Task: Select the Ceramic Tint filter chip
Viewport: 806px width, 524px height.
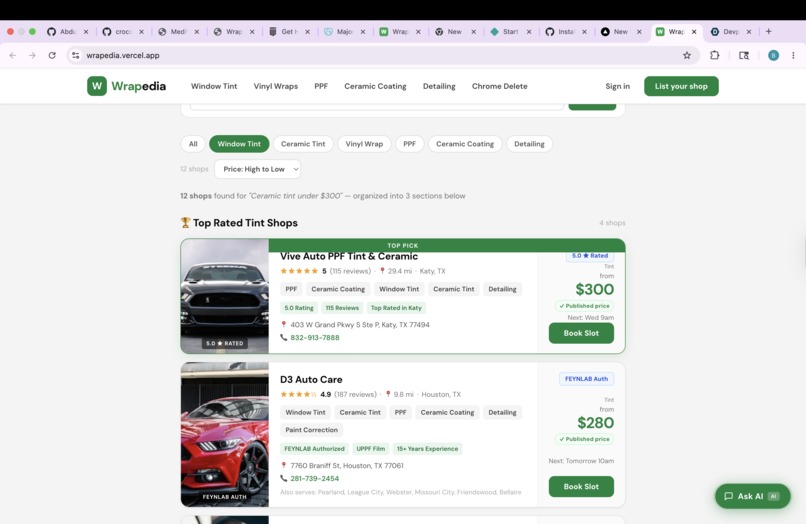Action: (x=303, y=144)
